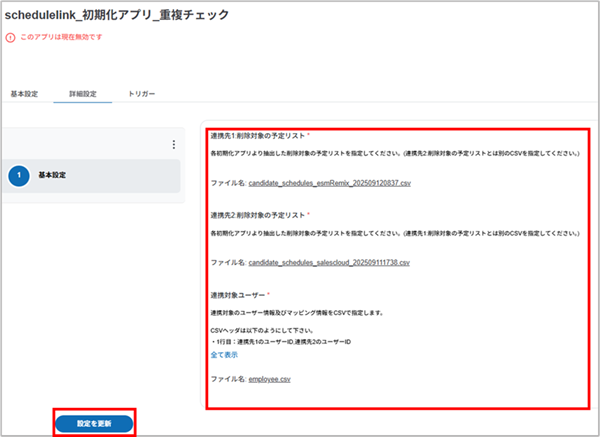Click the app title schedulelink_初期化アプリ_重複チェック

coord(117,15)
